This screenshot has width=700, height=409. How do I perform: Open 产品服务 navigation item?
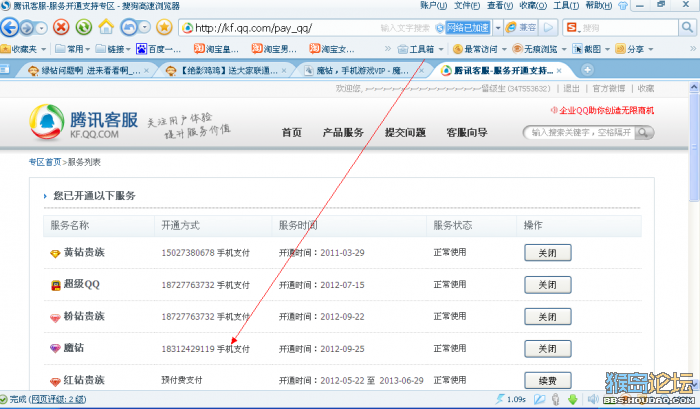(343, 133)
